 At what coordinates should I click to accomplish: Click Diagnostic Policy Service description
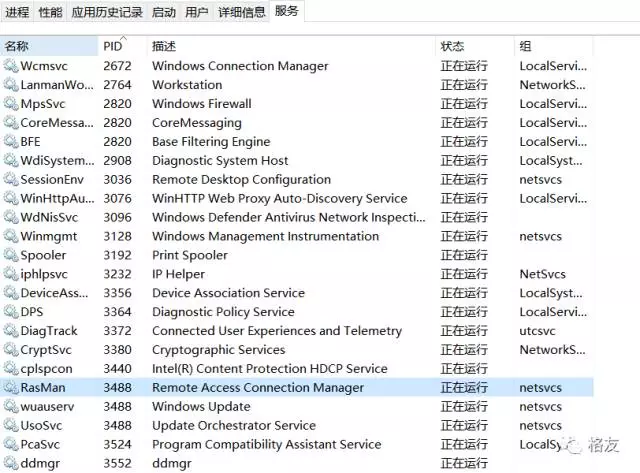click(223, 312)
